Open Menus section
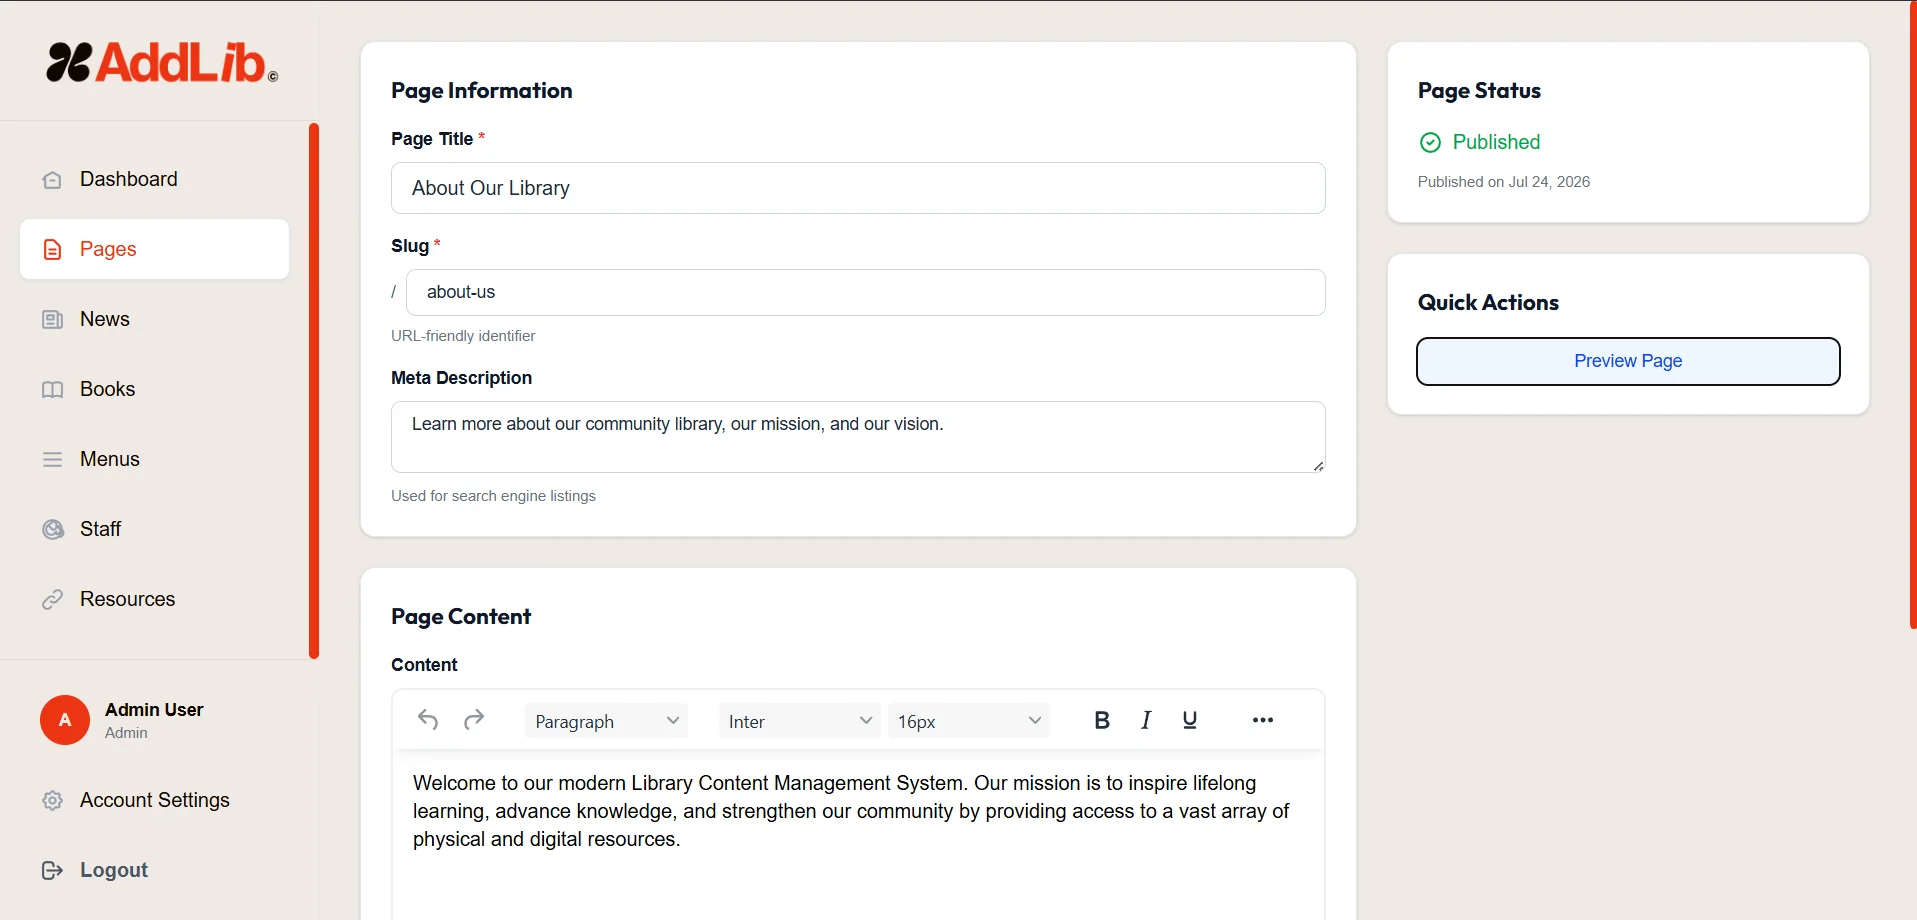 click(x=154, y=459)
